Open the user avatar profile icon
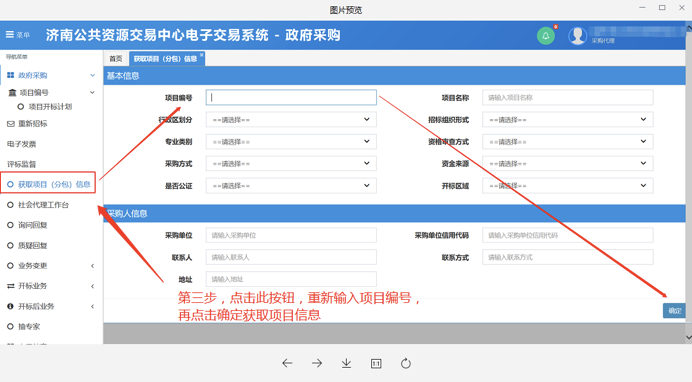Viewport: 692px width, 382px height. tap(577, 36)
